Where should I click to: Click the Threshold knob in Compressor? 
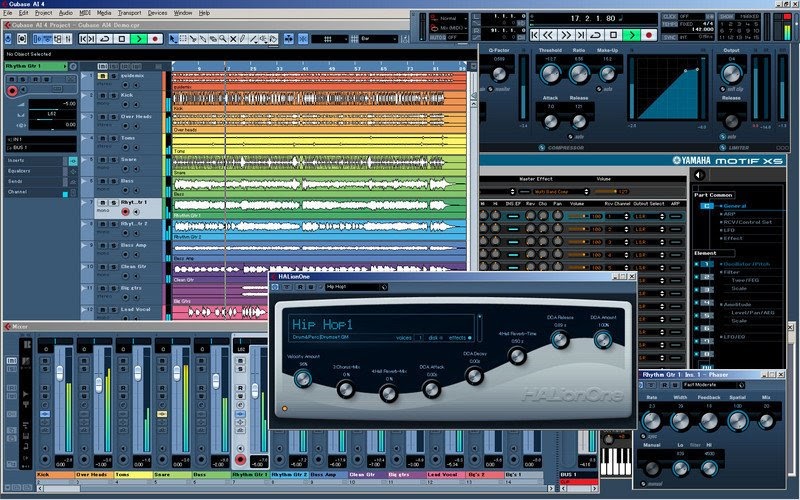tap(550, 74)
